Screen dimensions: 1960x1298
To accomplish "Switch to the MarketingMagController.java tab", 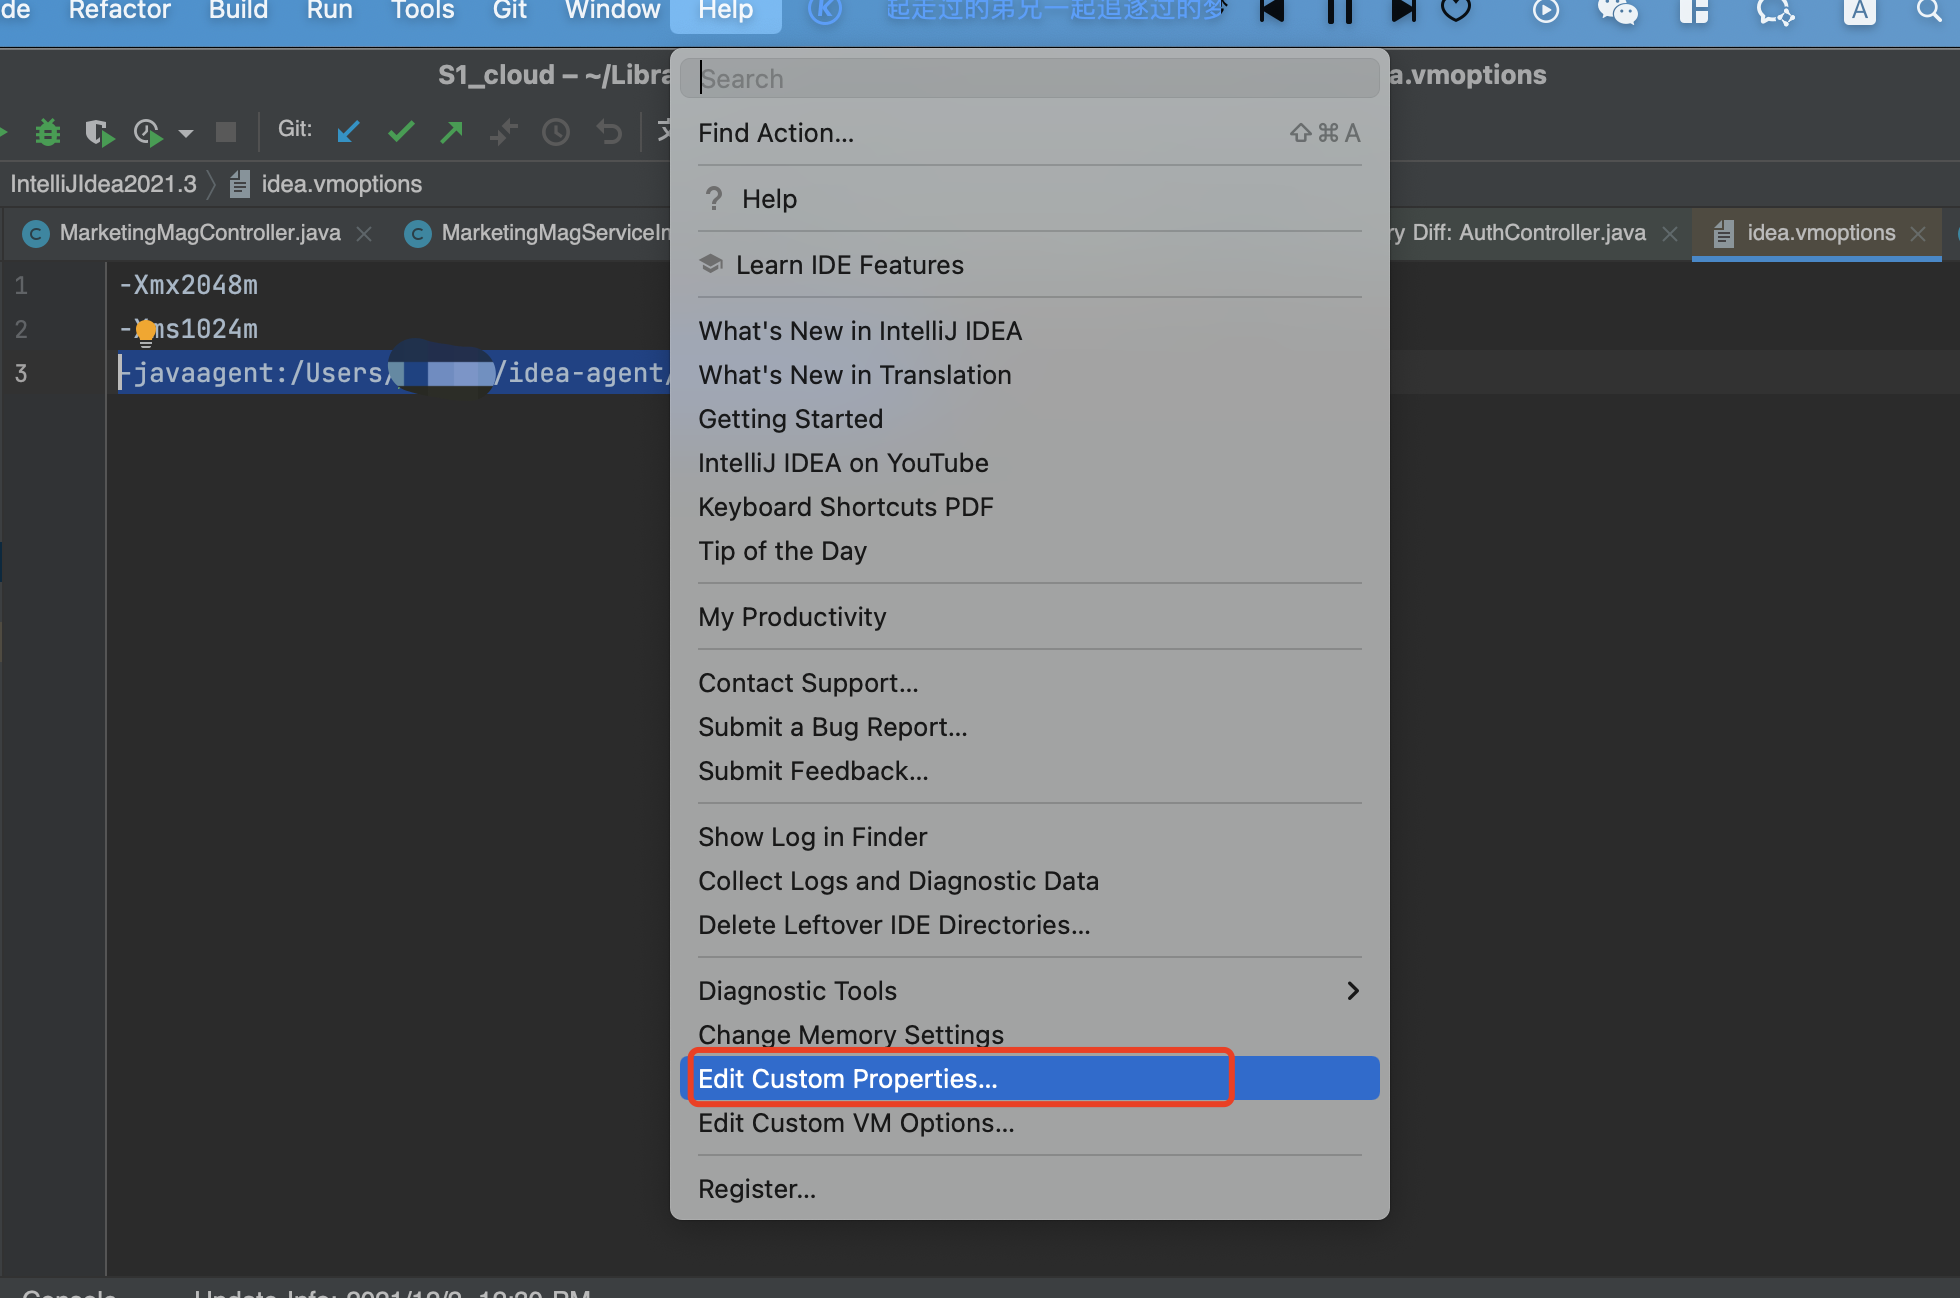I will [x=199, y=232].
